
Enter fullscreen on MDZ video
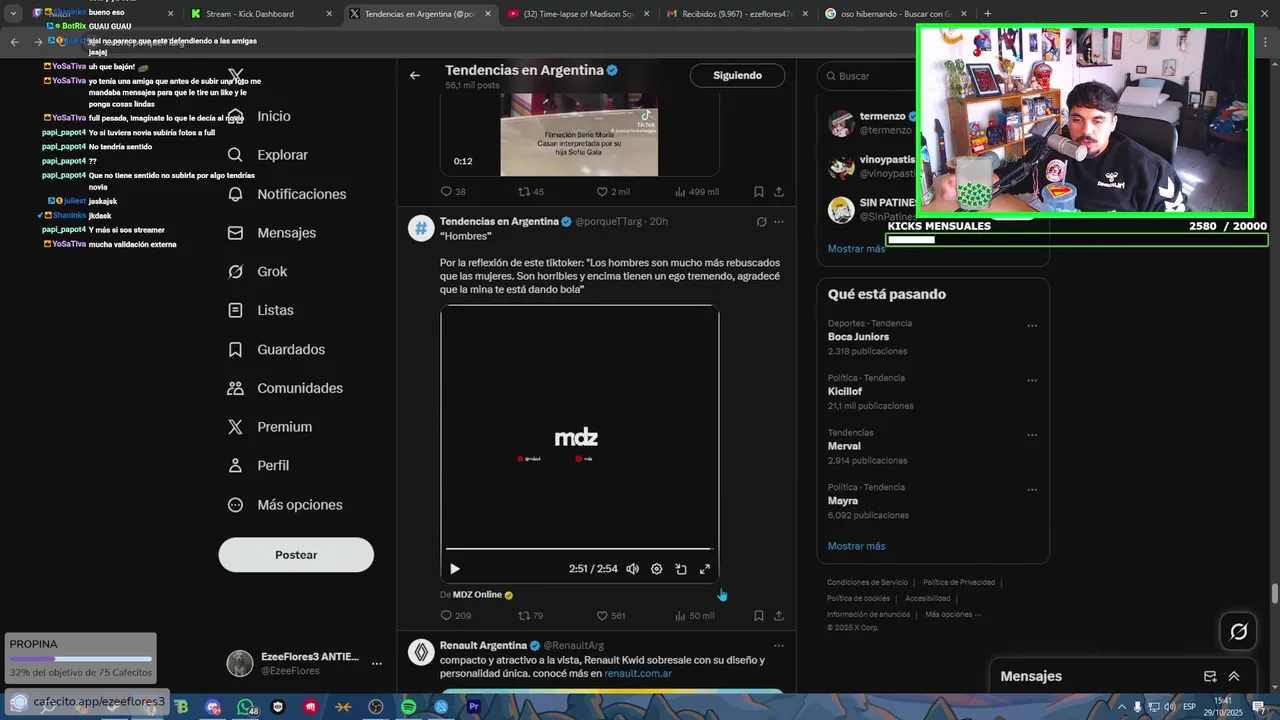click(x=705, y=569)
